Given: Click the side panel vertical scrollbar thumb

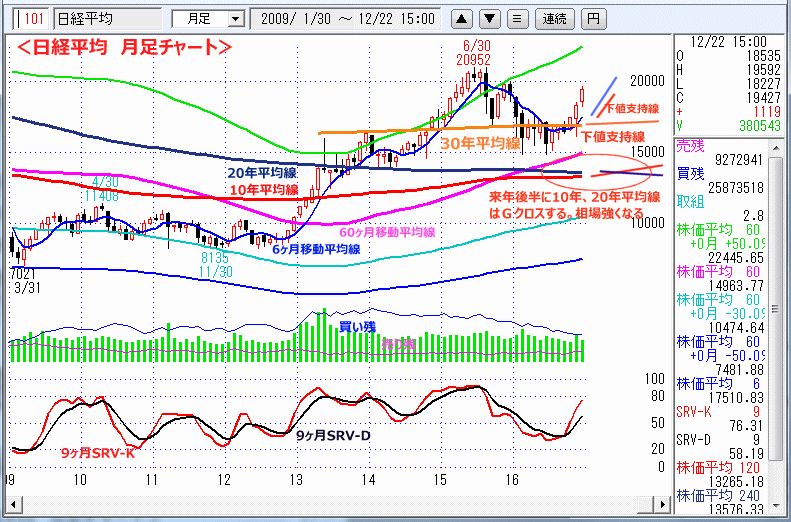Looking at the screenshot, I should (775, 308).
